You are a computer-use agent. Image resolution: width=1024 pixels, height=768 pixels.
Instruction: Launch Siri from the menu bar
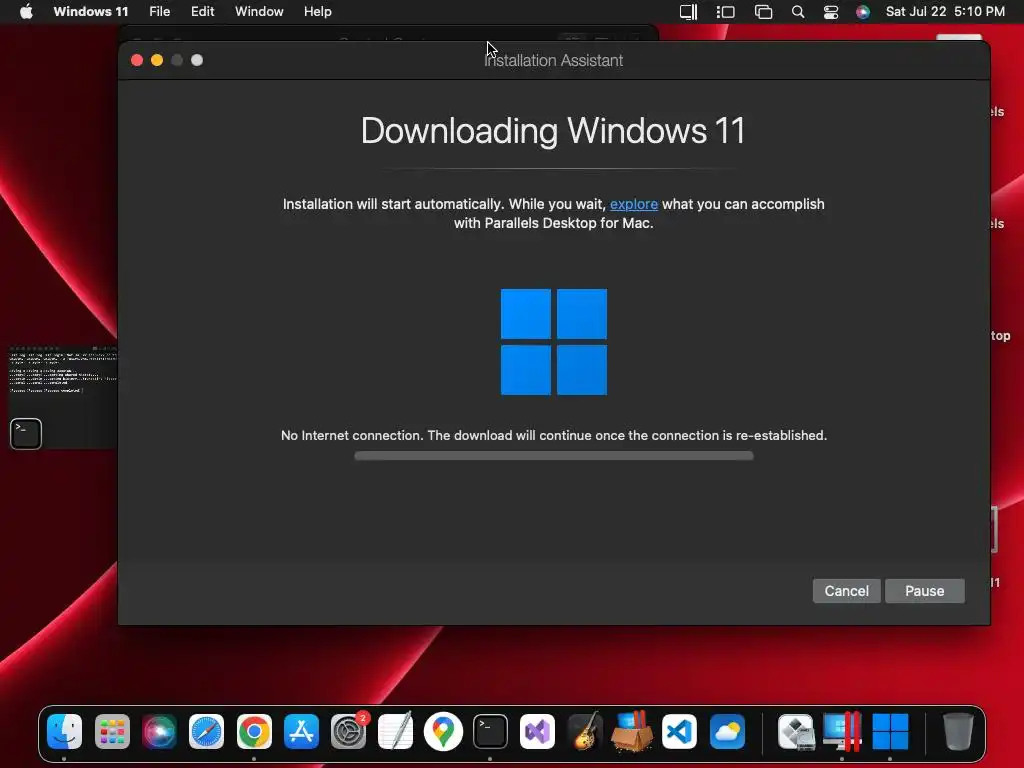coord(863,12)
